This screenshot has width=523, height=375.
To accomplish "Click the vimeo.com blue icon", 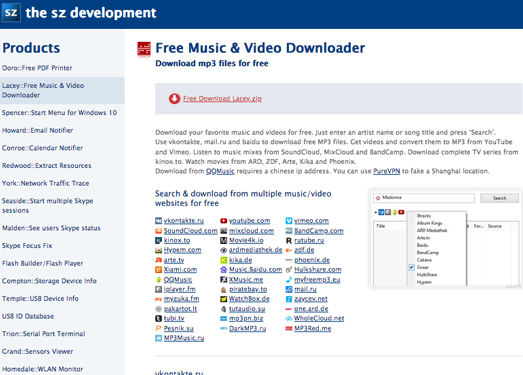I will tap(289, 221).
